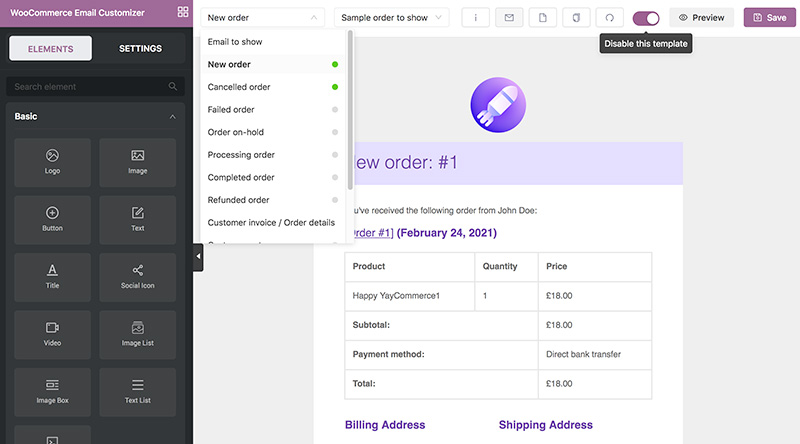Add the Title element
Image resolution: width=800 pixels, height=444 pixels.
[x=53, y=277]
